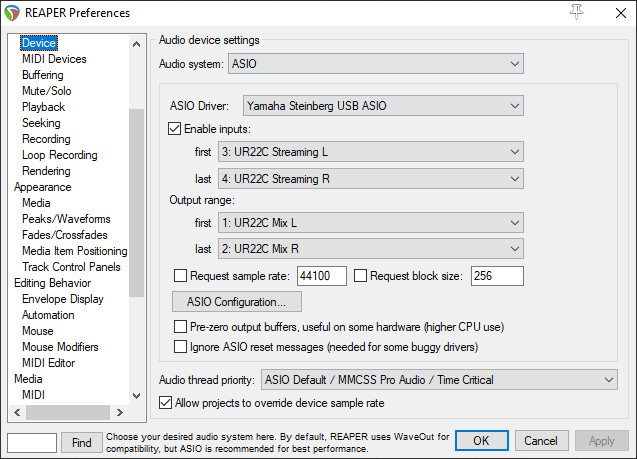Image resolution: width=637 pixels, height=459 pixels.
Task: Select Recording in the tree
Action: 46,139
